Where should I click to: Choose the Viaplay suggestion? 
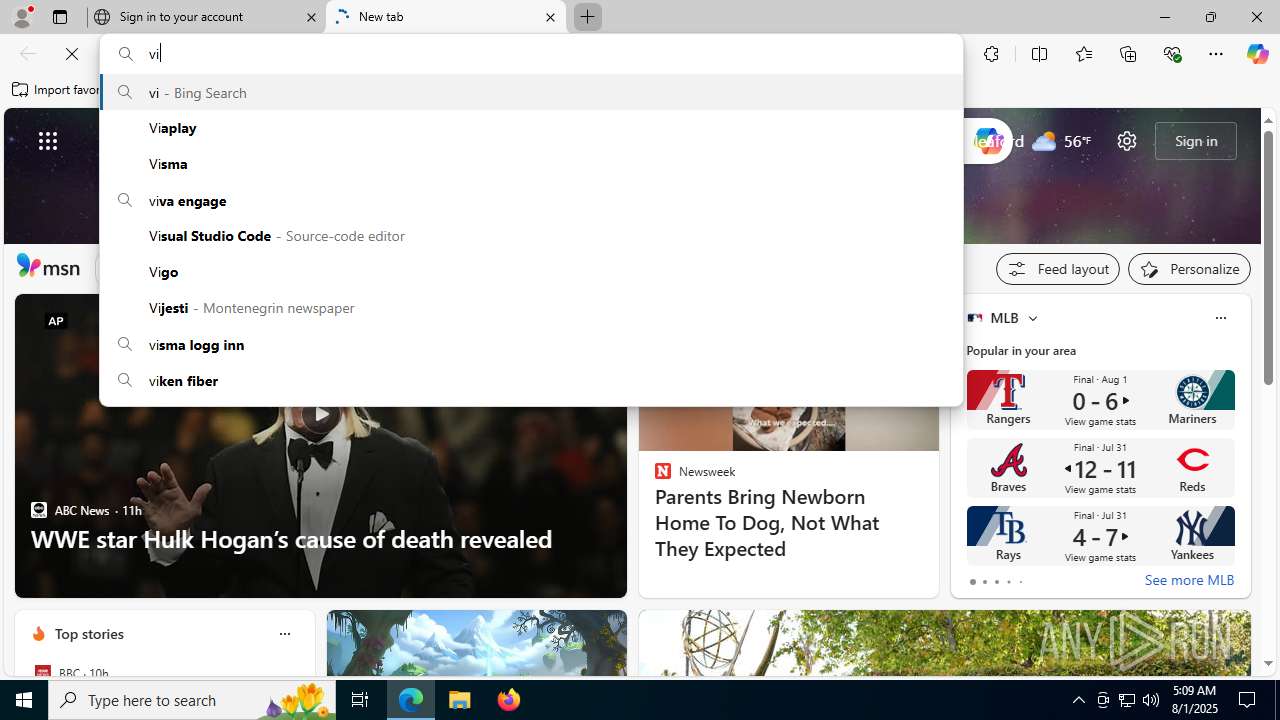pyautogui.click(x=531, y=128)
